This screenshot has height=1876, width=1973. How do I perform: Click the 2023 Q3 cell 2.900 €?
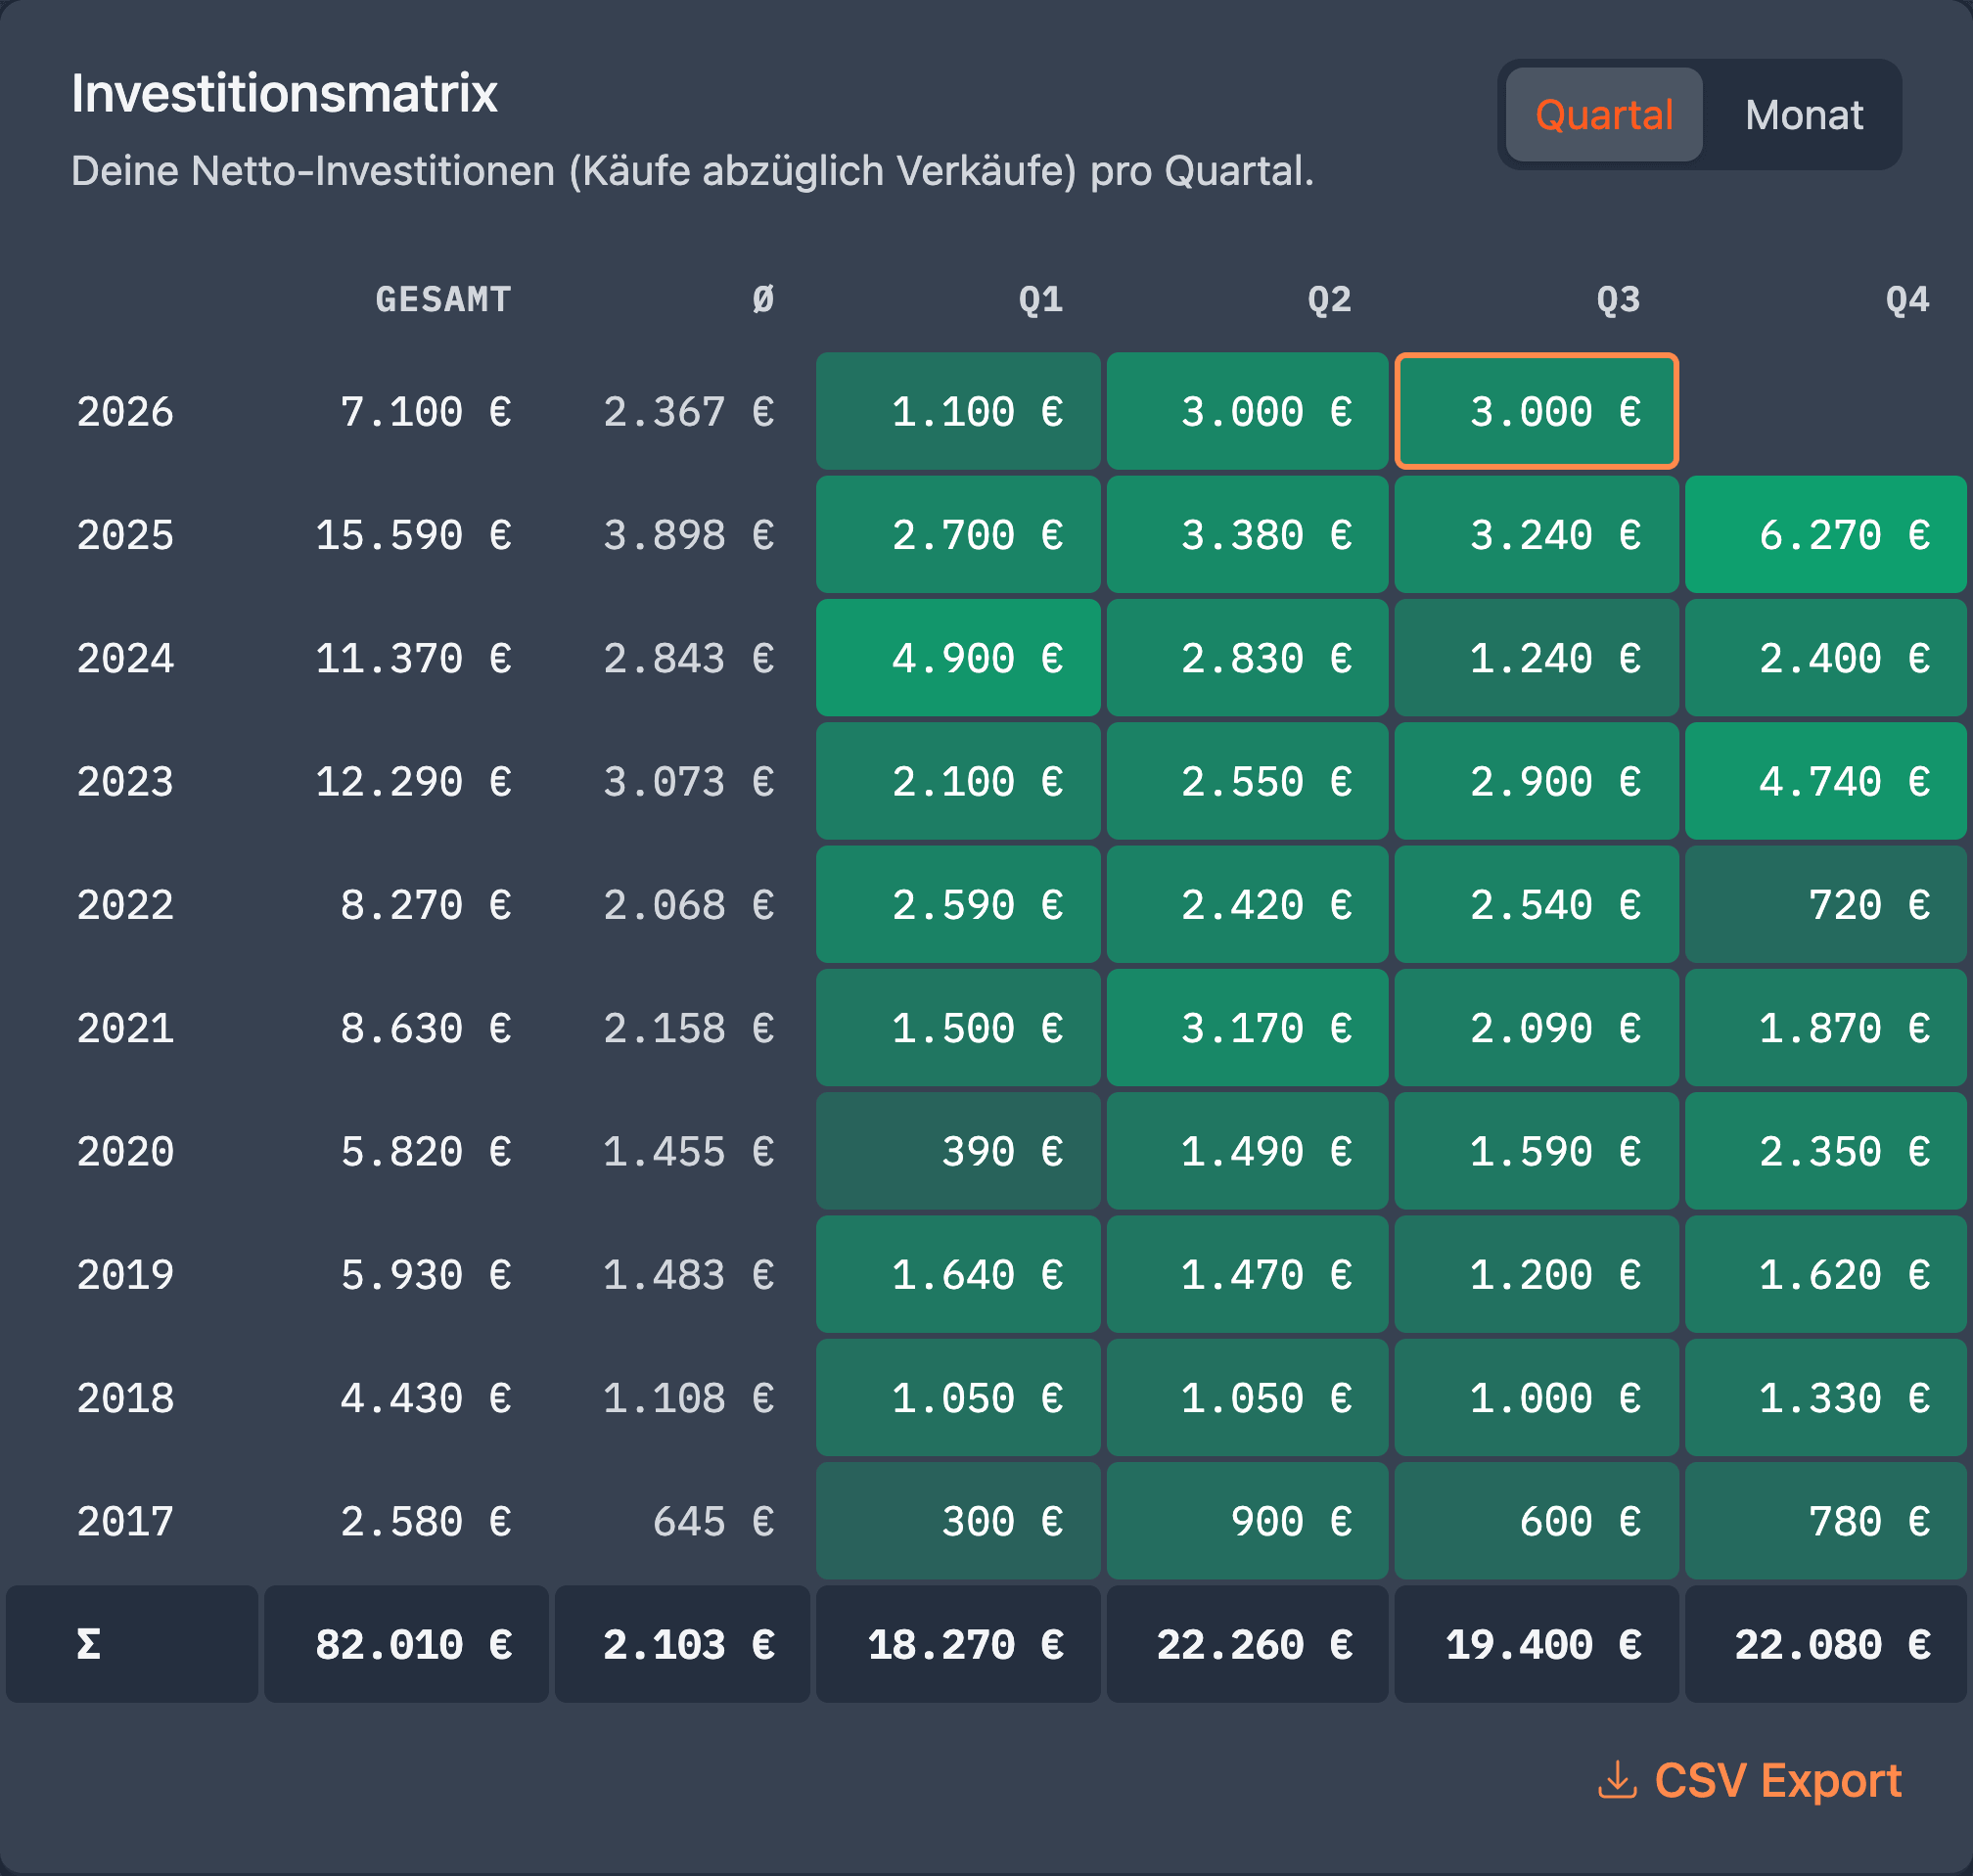[x=1536, y=781]
